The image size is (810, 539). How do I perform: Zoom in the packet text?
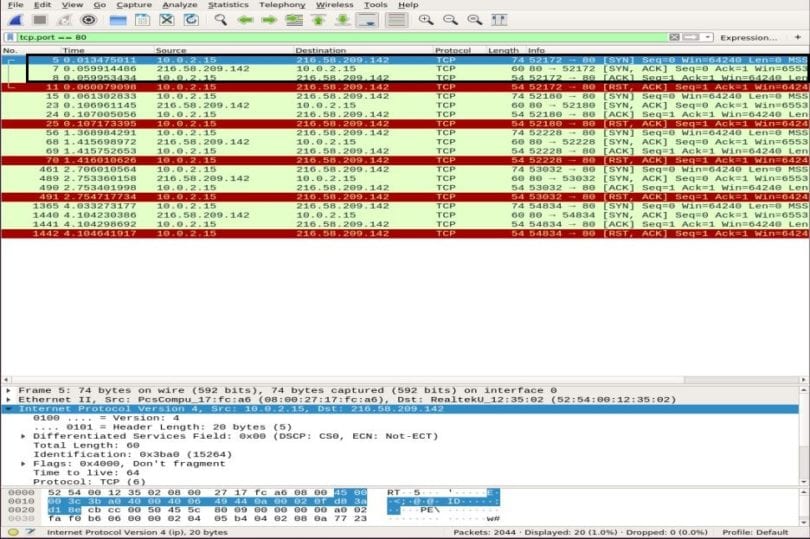point(426,20)
